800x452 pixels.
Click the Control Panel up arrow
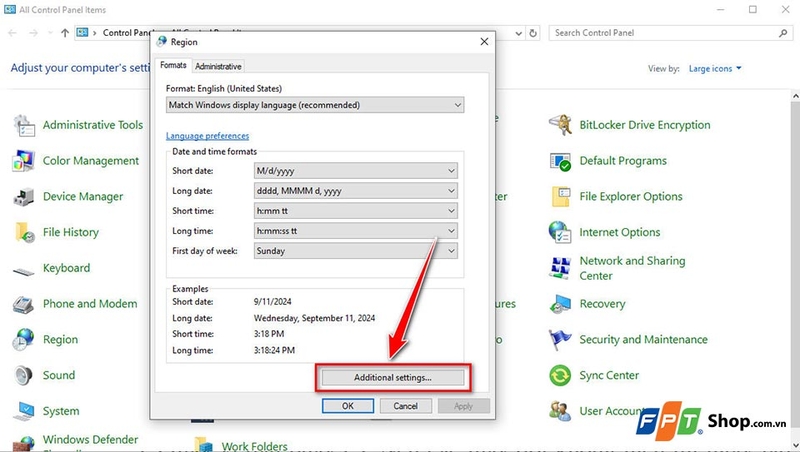tap(65, 33)
